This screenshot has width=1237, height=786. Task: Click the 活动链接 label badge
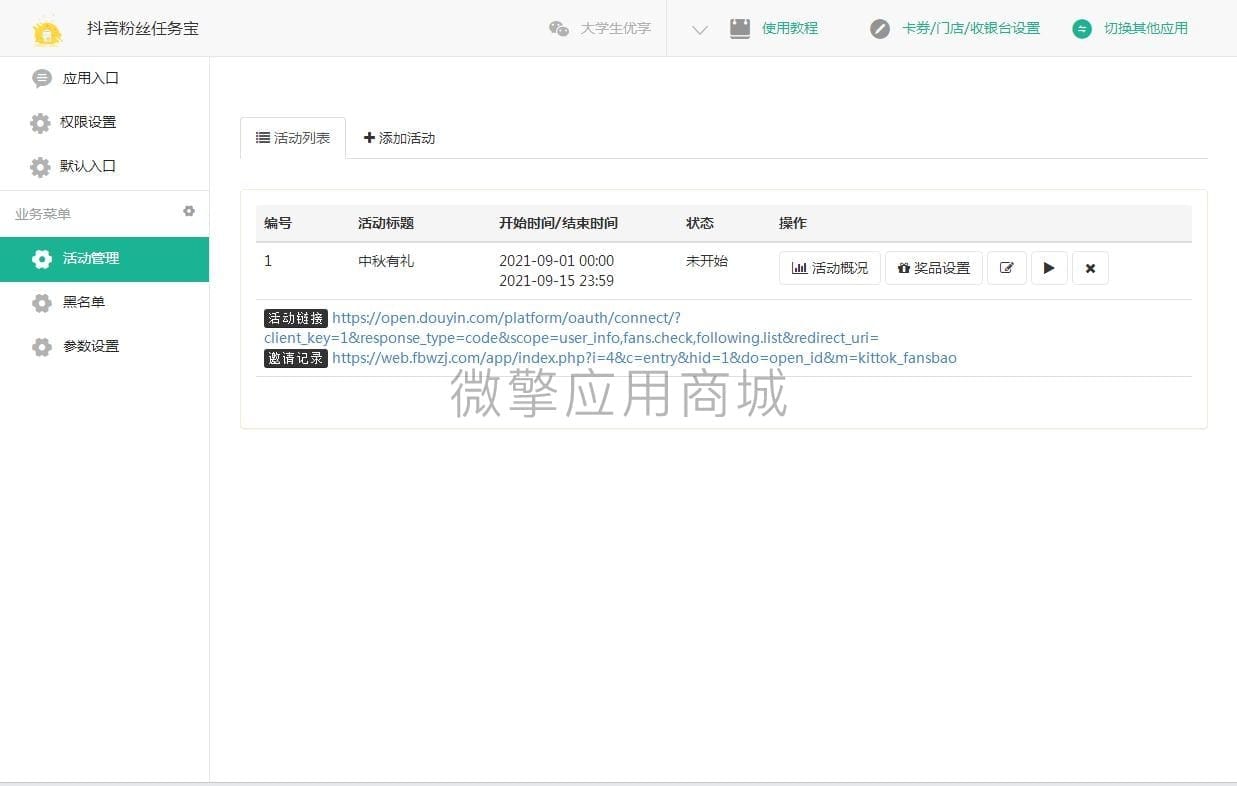(296, 318)
